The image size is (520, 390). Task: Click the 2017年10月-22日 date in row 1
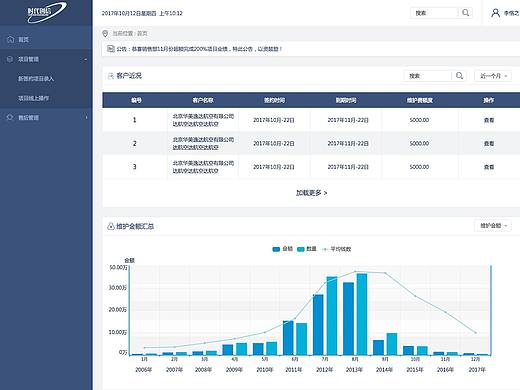[x=274, y=120]
